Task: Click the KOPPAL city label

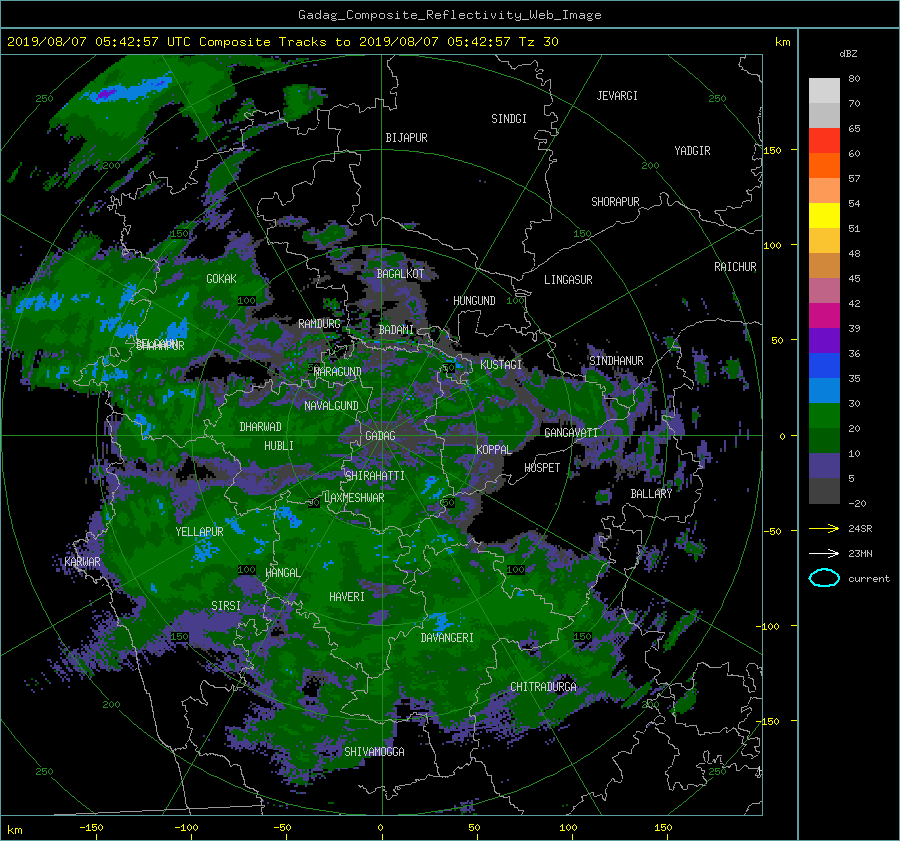Action: [x=494, y=450]
